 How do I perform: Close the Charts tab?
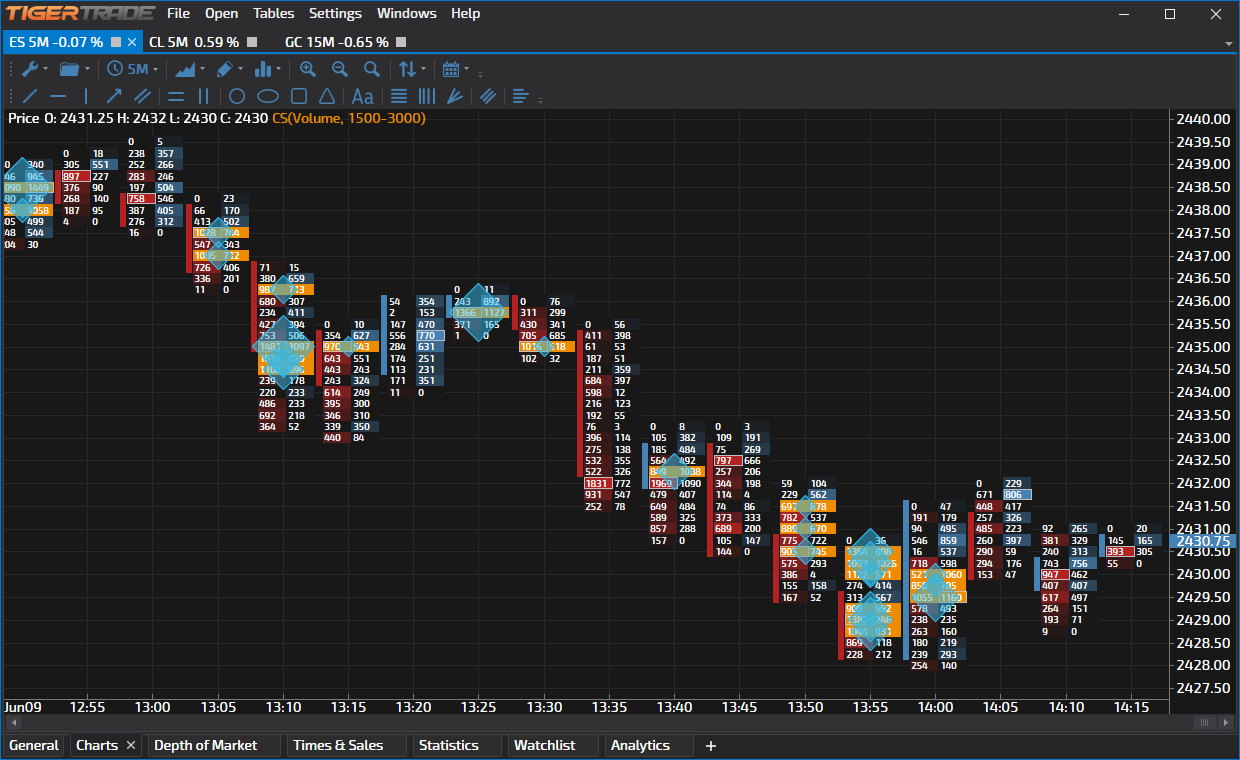pyautogui.click(x=130, y=745)
